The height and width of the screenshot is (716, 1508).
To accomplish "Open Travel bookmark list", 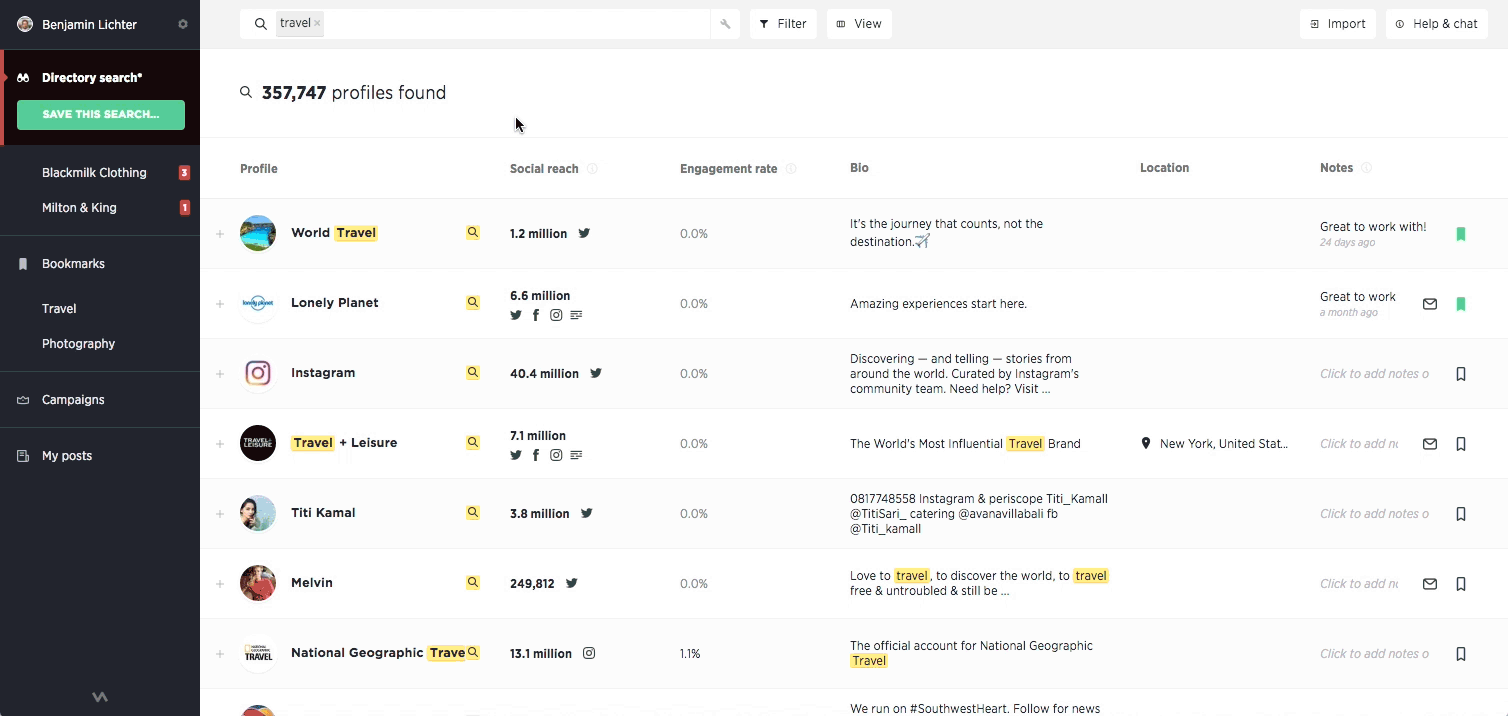I will (59, 309).
